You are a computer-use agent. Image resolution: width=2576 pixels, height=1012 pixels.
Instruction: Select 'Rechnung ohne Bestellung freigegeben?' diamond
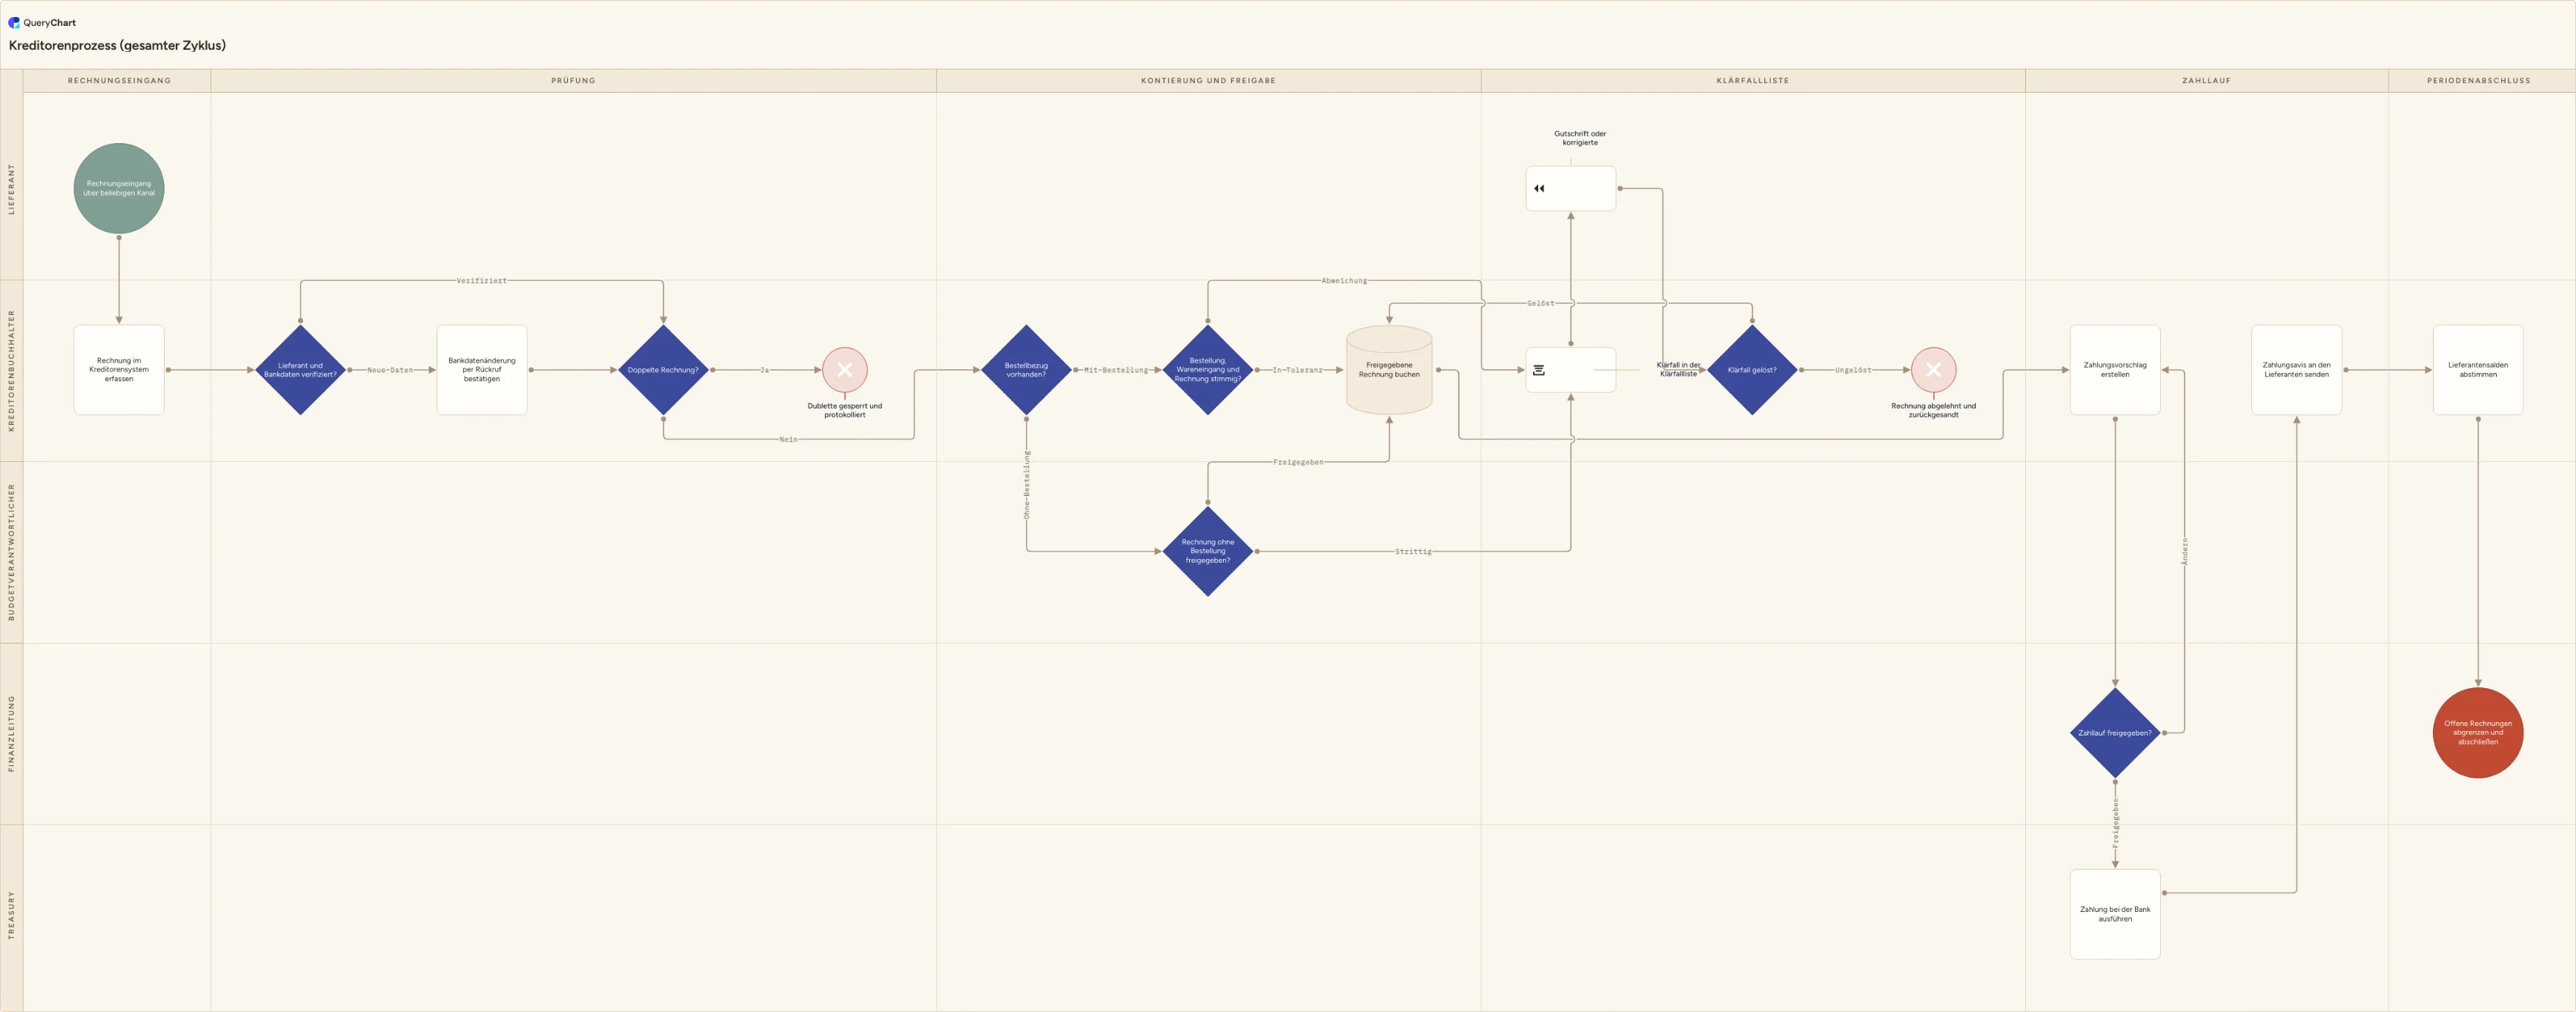tap(1208, 551)
